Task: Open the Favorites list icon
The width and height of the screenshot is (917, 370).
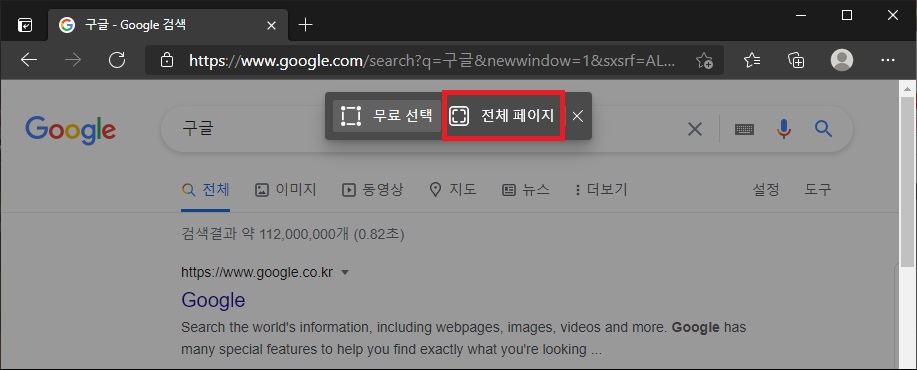Action: pyautogui.click(x=752, y=60)
